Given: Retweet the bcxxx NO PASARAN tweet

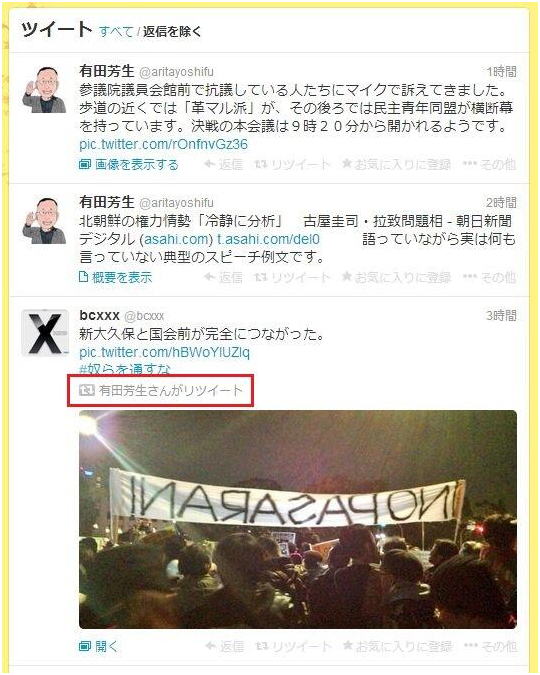Looking at the screenshot, I should pyautogui.click(x=293, y=646).
